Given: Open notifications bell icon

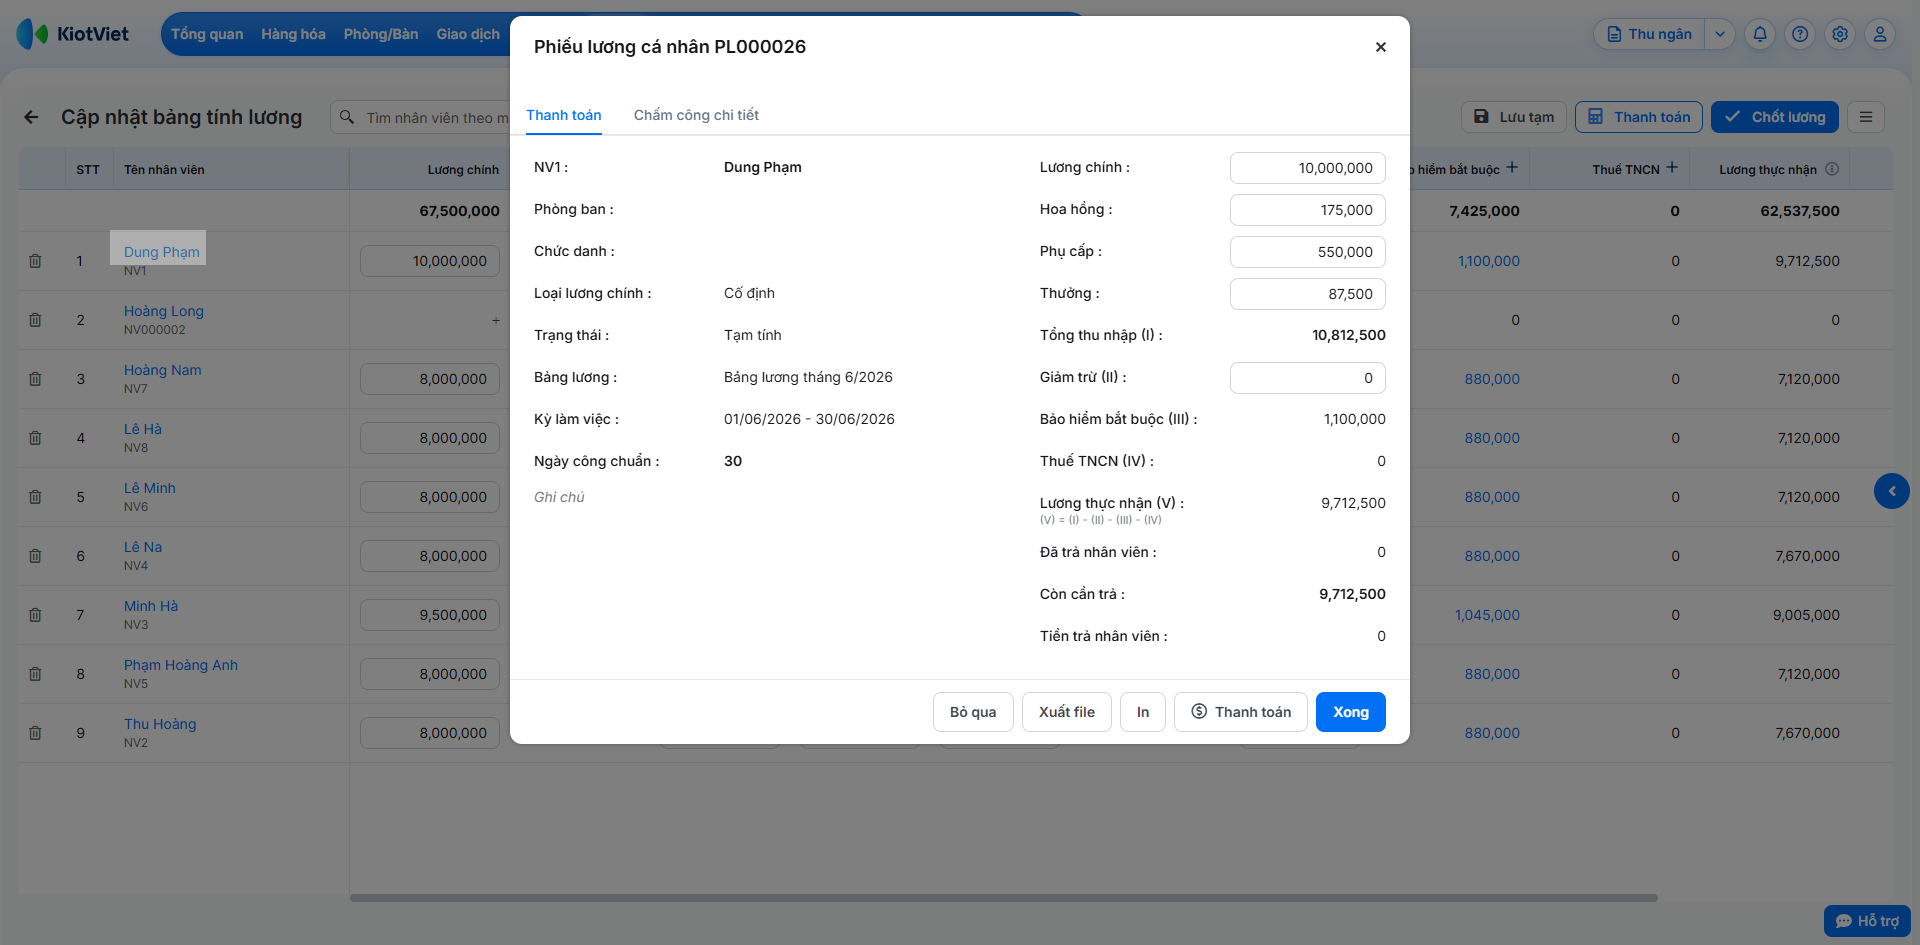Looking at the screenshot, I should 1760,34.
